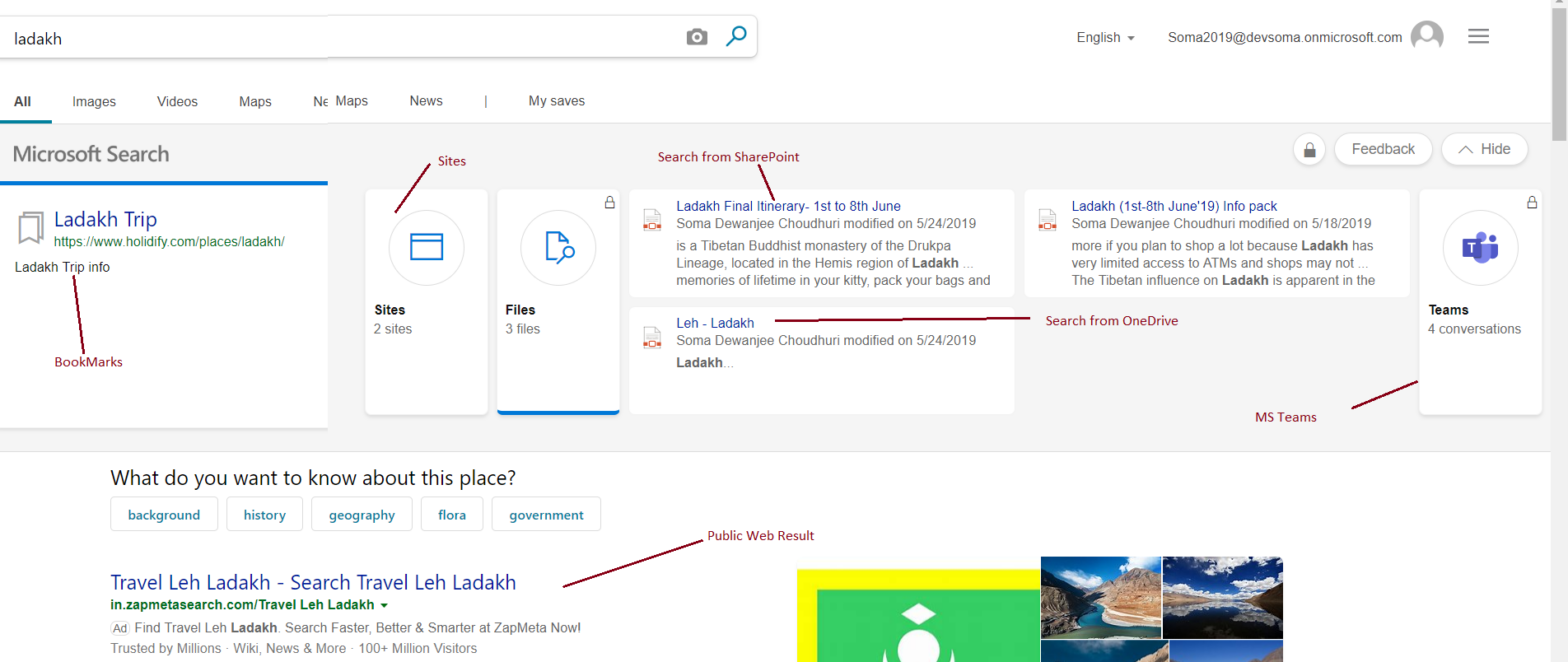Image resolution: width=1568 pixels, height=662 pixels.
Task: Open the hamburger settings menu
Action: click(1478, 37)
